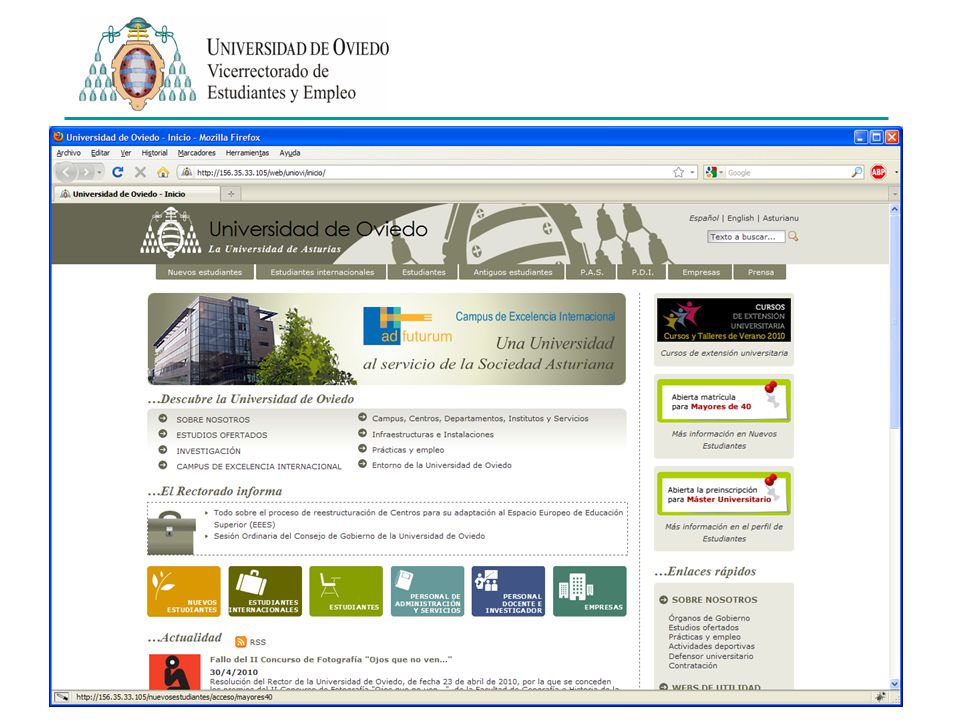Viewport: 960px width, 720px height.
Task: Go to Antiguos estudiantes nav tab
Action: 512,272
